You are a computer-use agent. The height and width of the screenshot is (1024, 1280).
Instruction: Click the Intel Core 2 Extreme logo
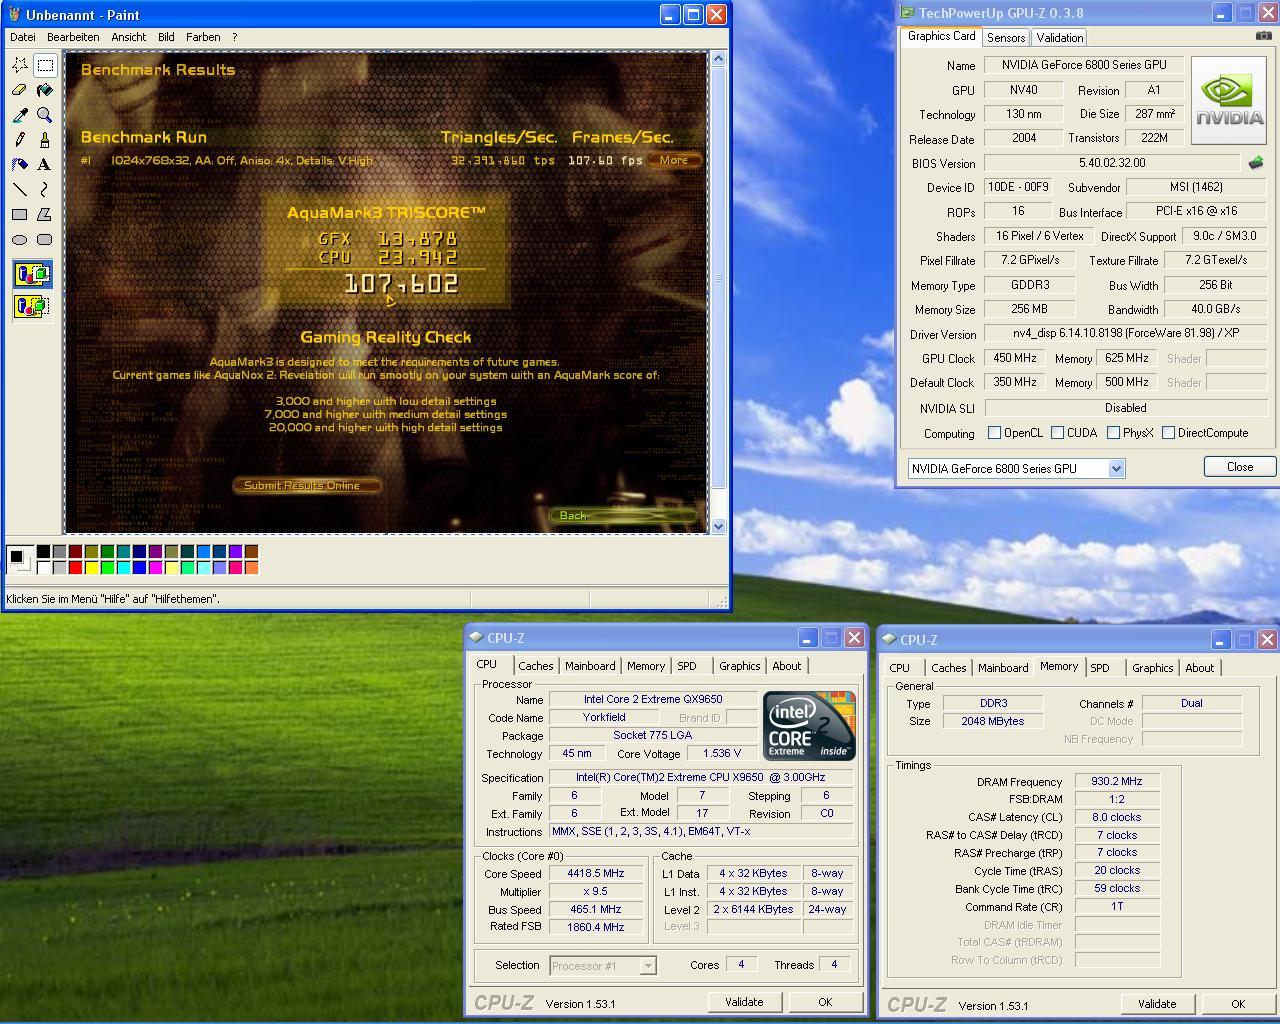pyautogui.click(x=809, y=725)
